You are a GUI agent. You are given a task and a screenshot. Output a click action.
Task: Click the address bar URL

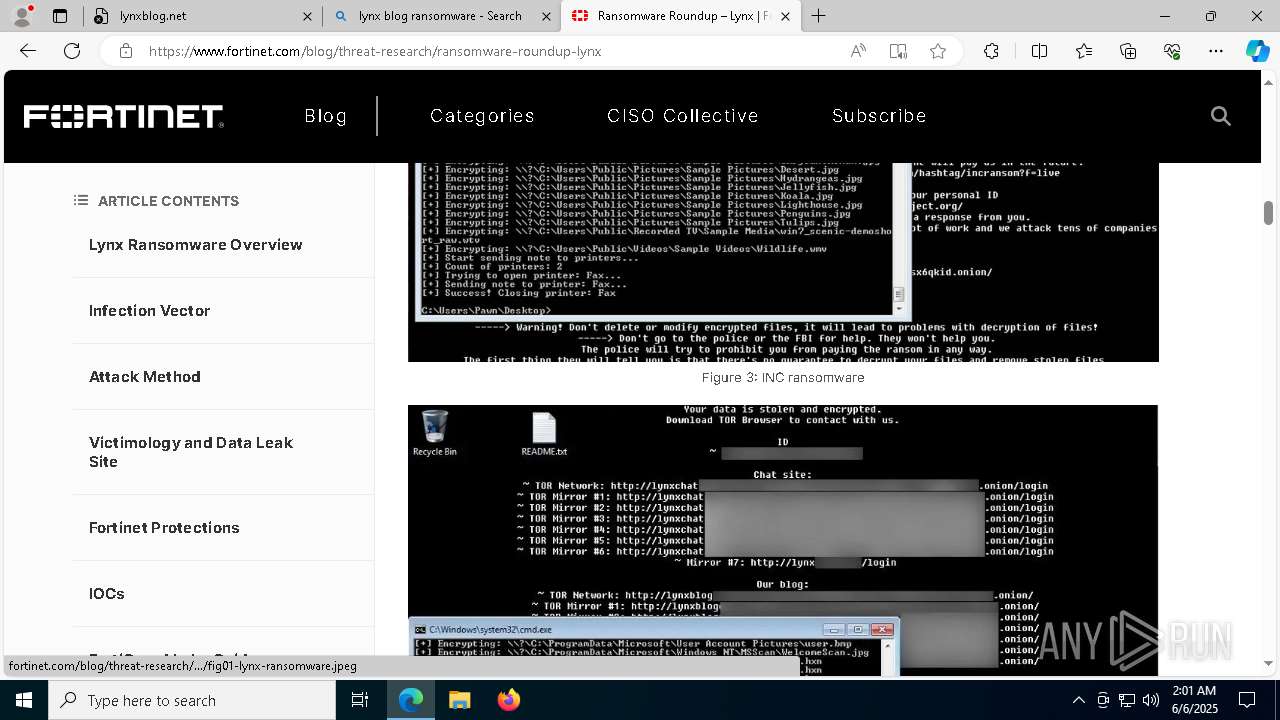click(375, 51)
